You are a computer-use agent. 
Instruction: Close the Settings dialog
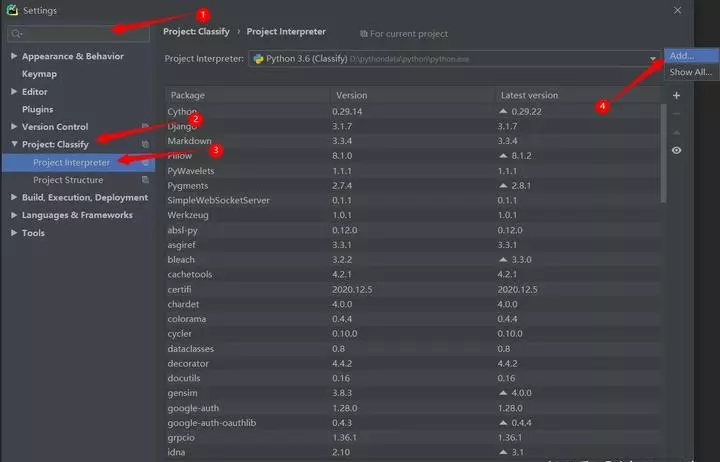click(677, 10)
